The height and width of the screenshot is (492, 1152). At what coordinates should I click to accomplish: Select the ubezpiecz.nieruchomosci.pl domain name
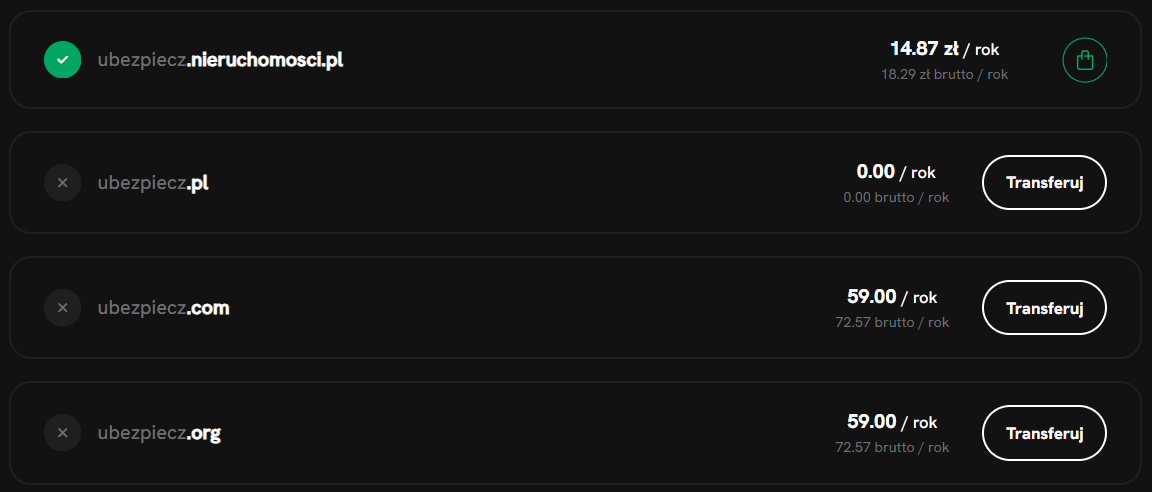tap(220, 60)
